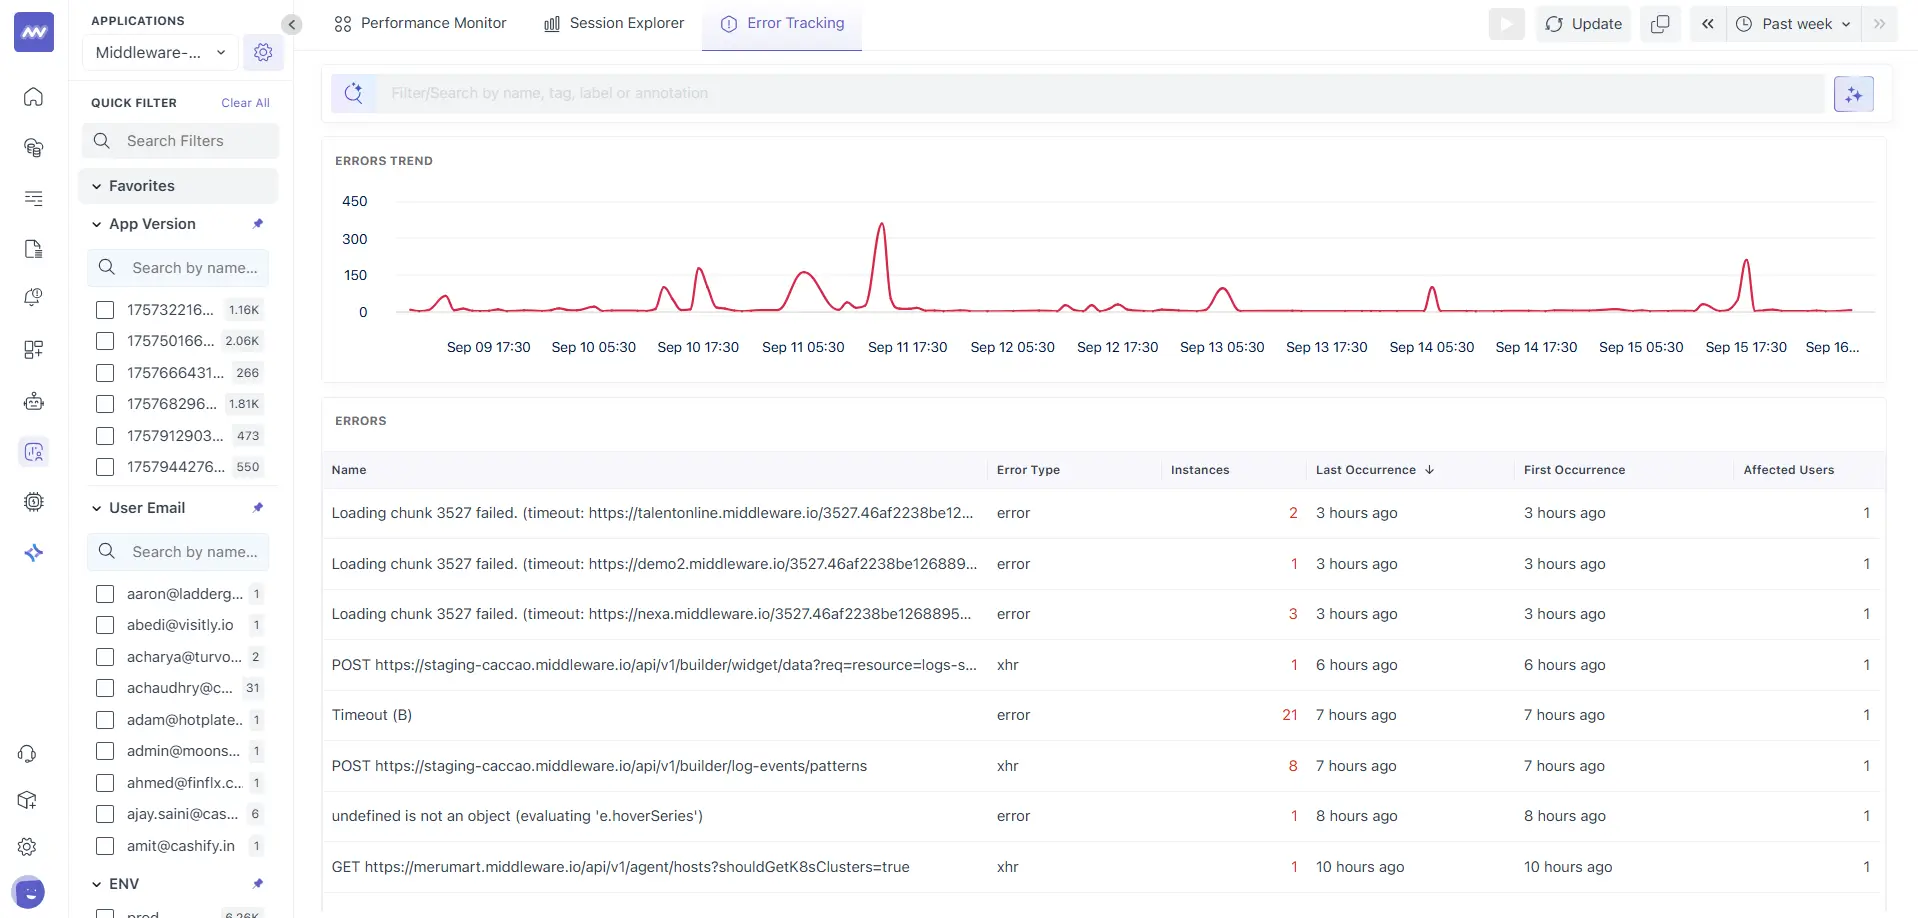The width and height of the screenshot is (1918, 918).
Task: Select the Dashboard builder icon in sidebar
Action: 33,350
